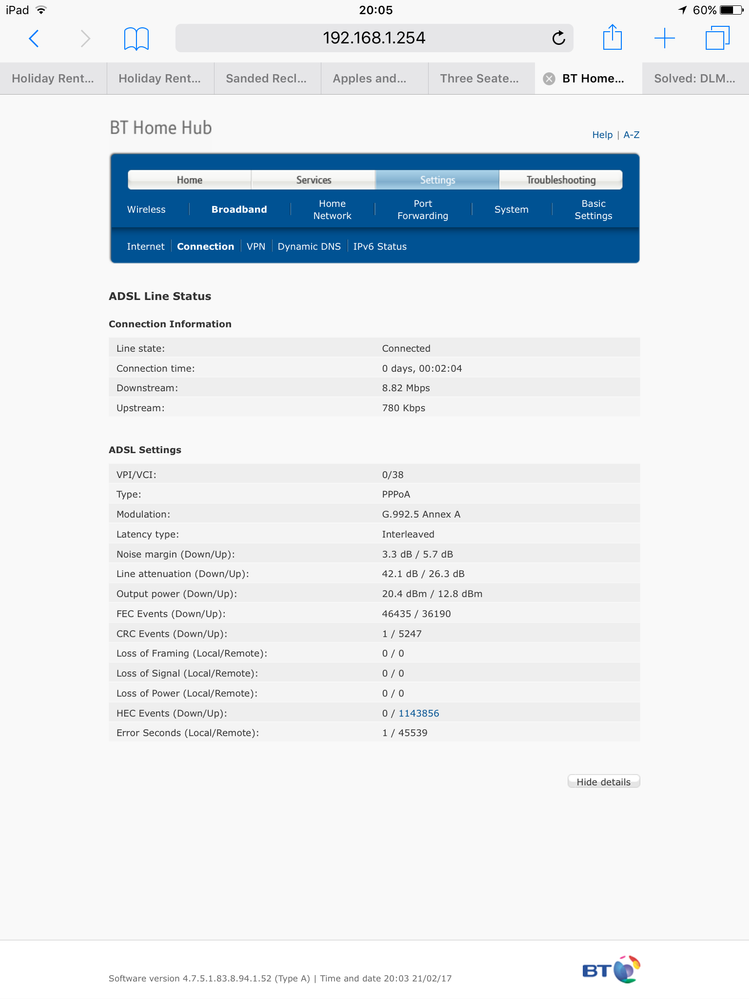Open the Internet submenu link

coord(145,247)
